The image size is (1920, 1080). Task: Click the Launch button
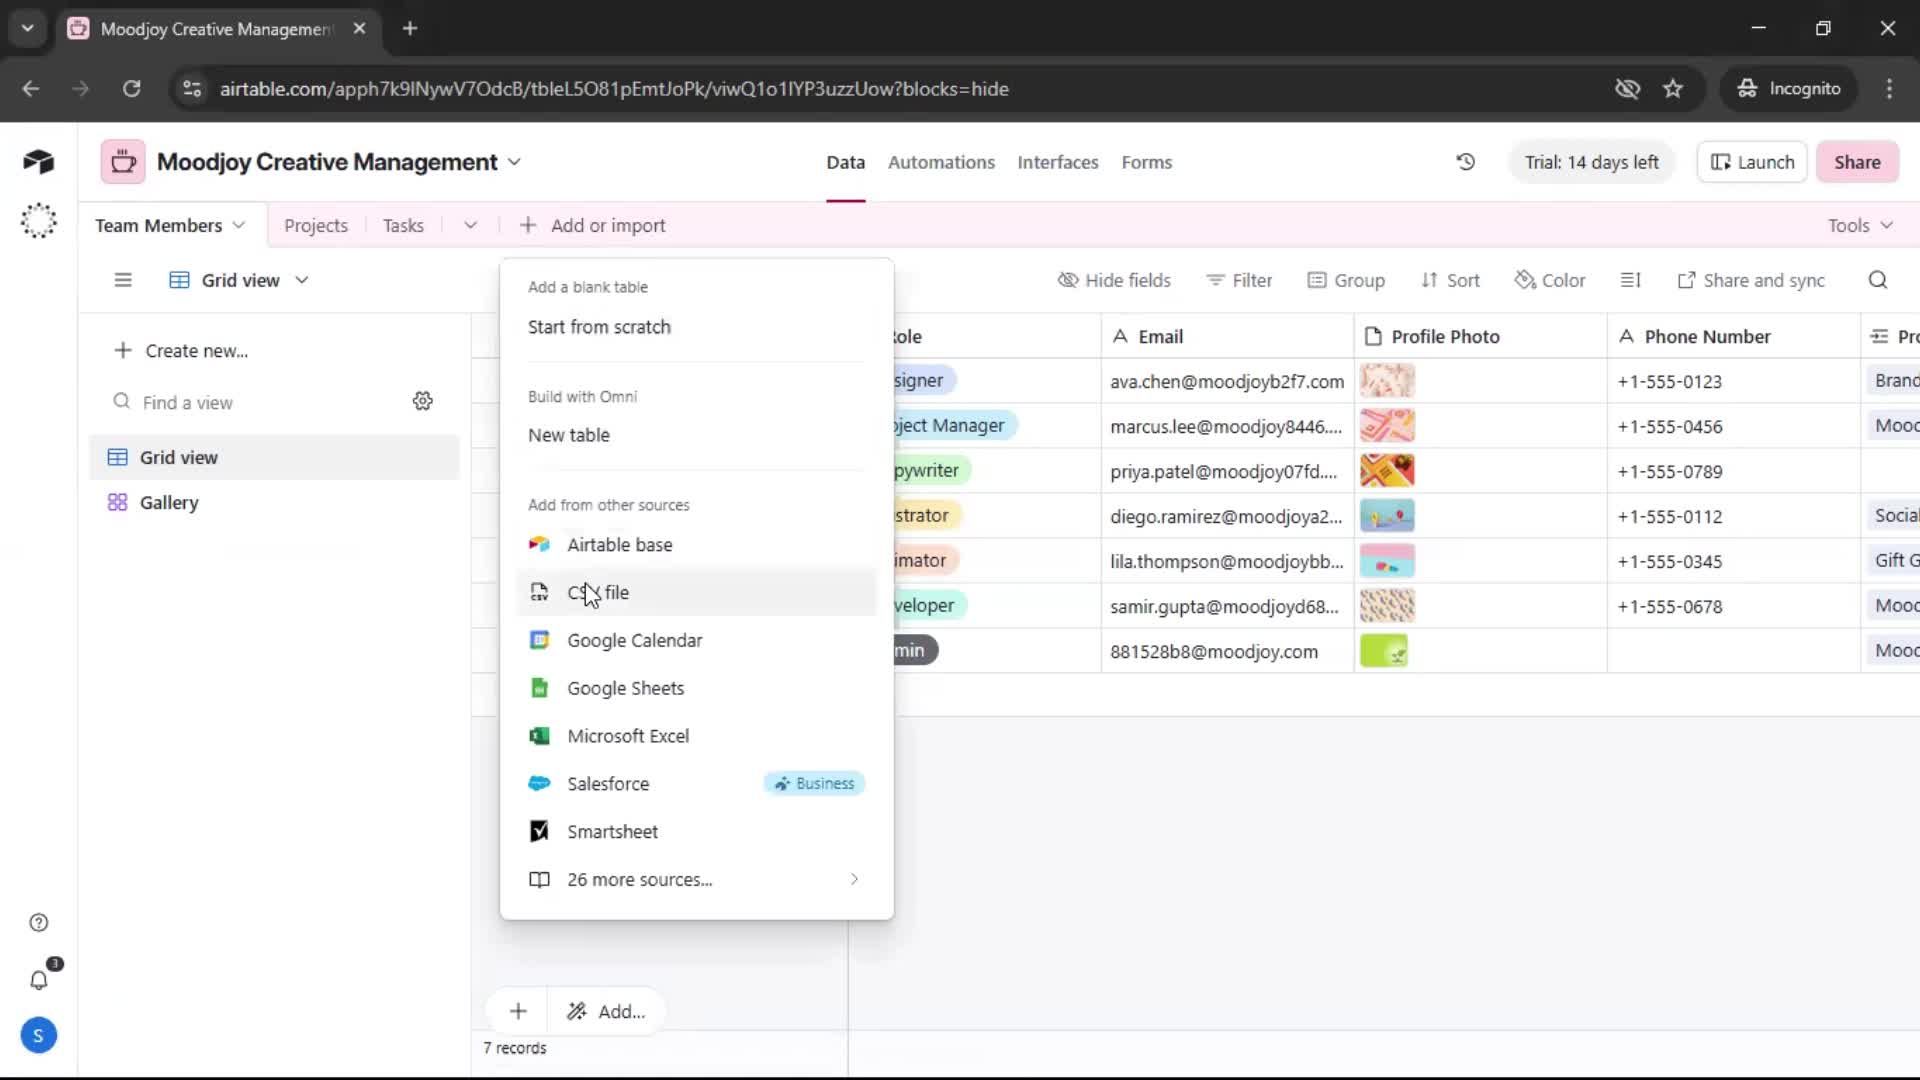click(x=1752, y=162)
